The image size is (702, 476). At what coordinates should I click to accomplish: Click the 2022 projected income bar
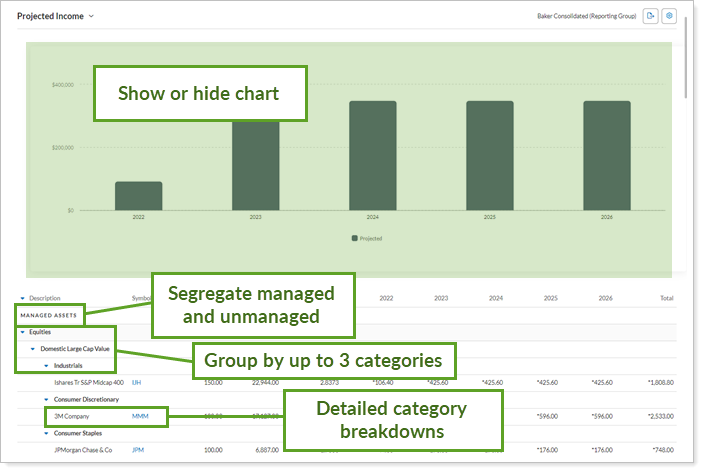[138, 196]
